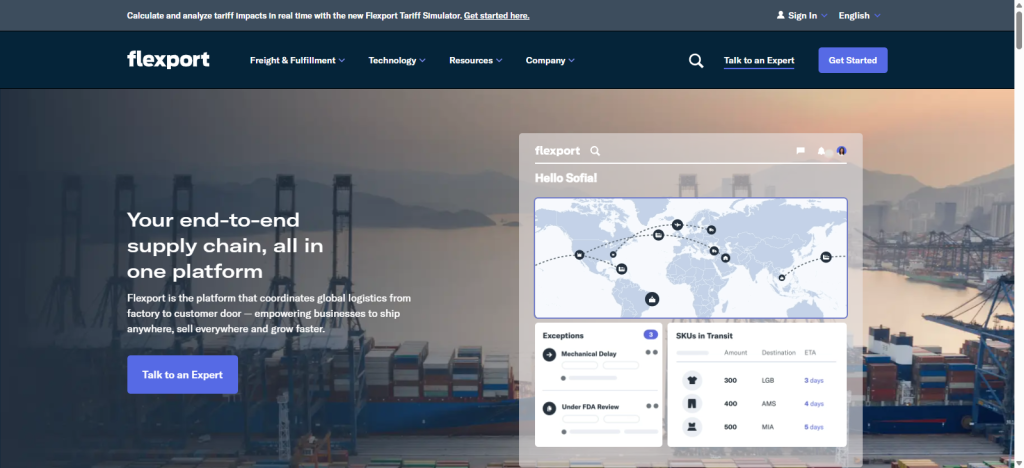This screenshot has height=468, width=1024.
Task: Click the 'Amount' column header
Action: 735,353
